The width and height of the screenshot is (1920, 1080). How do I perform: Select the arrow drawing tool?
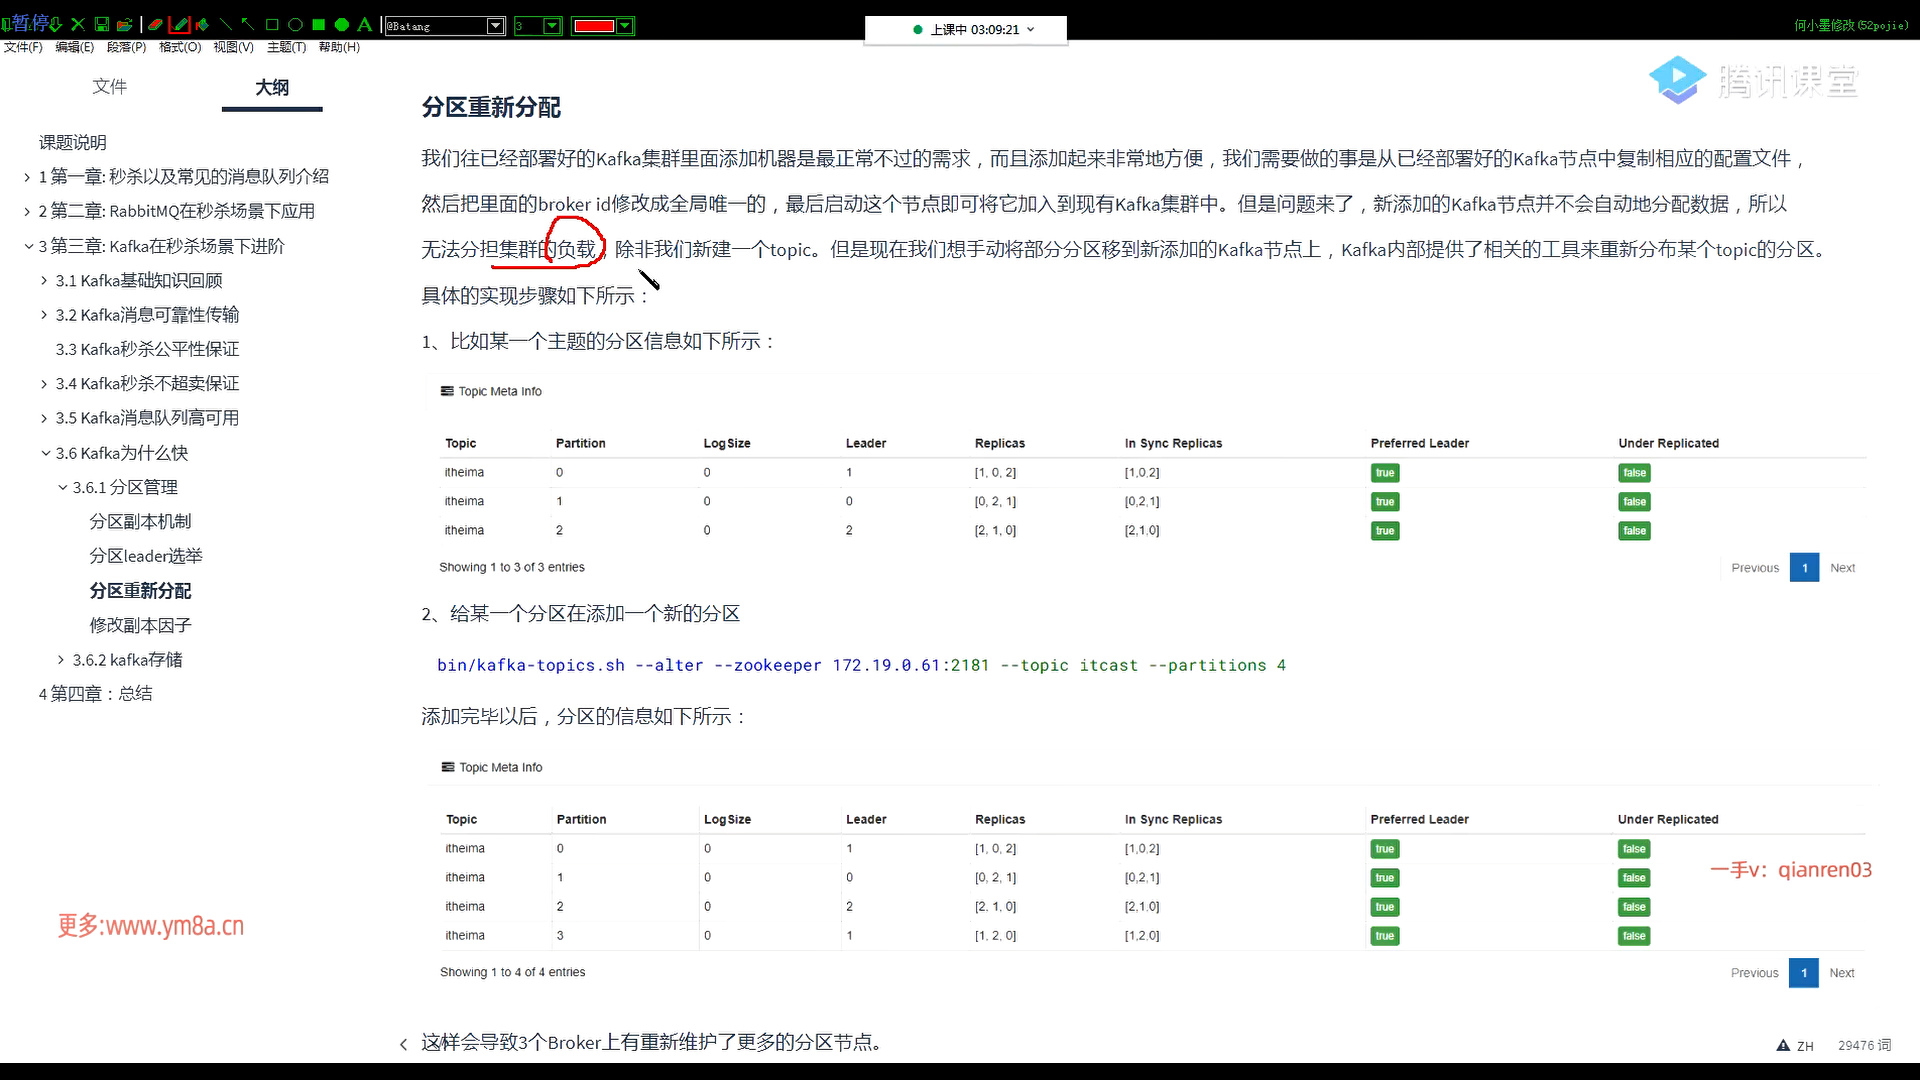pos(248,25)
